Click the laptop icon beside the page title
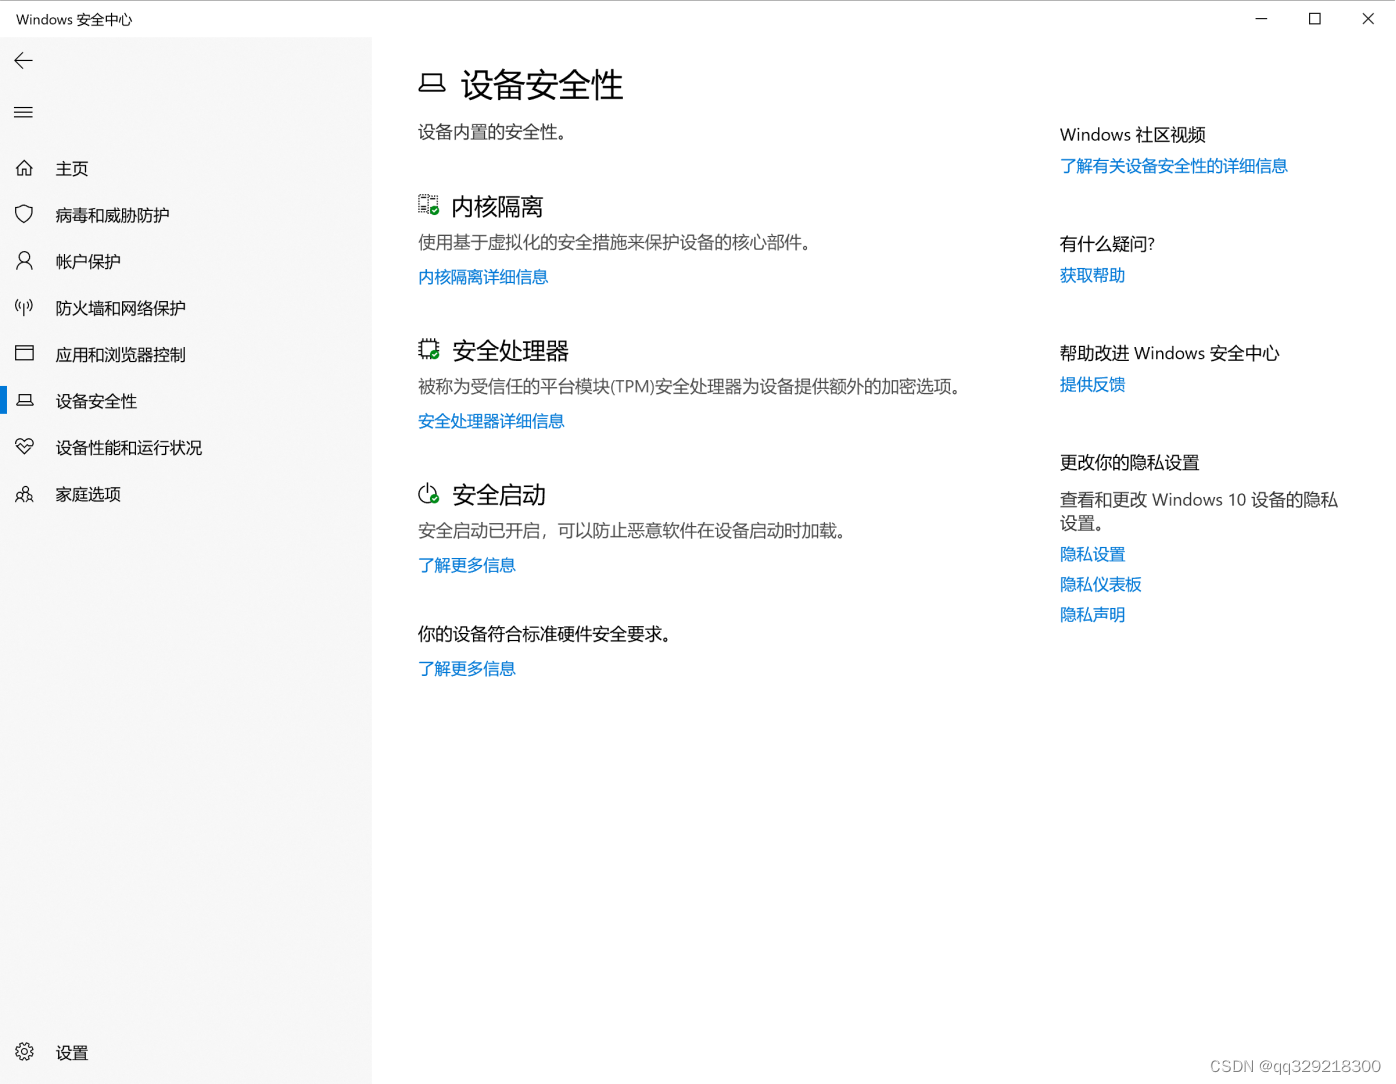This screenshot has height=1084, width=1396. (432, 84)
